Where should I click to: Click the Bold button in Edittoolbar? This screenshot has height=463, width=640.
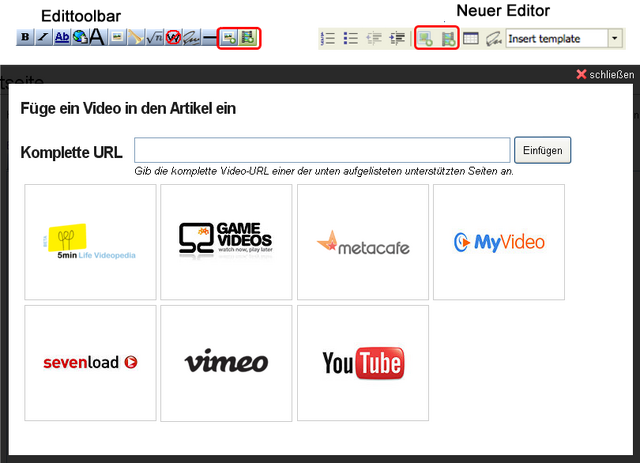click(x=25, y=37)
